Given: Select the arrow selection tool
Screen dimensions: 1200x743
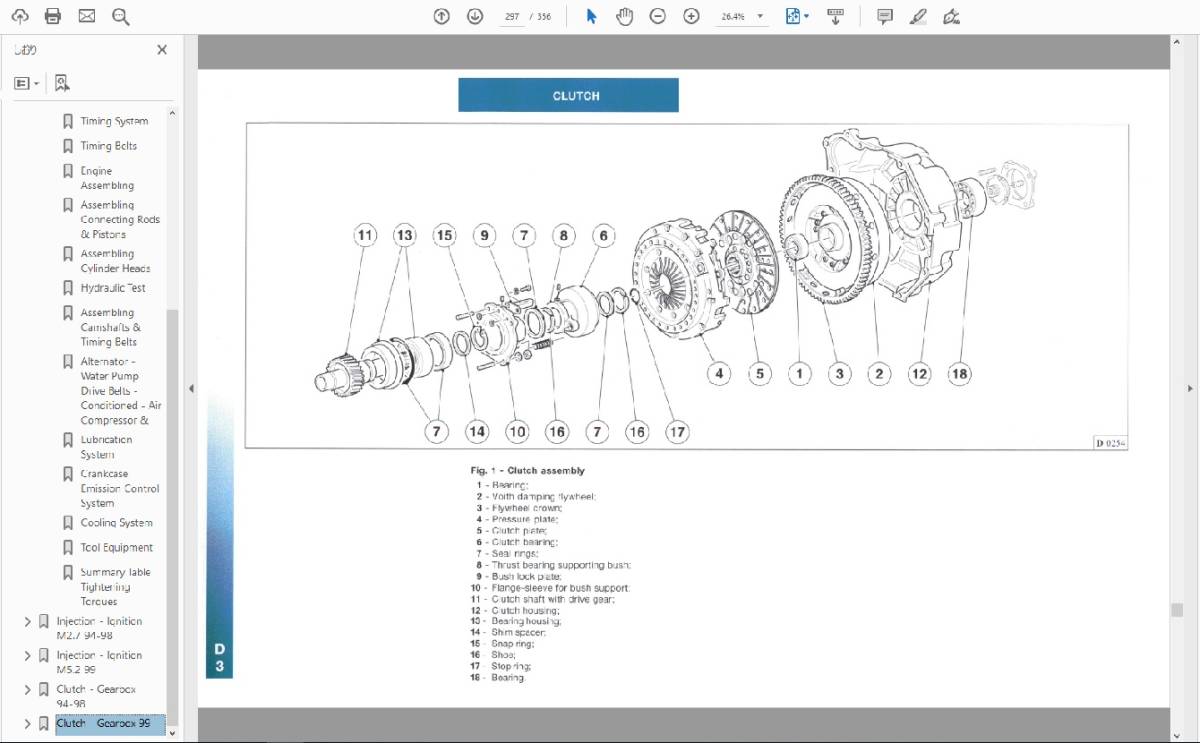Looking at the screenshot, I should tap(591, 16).
